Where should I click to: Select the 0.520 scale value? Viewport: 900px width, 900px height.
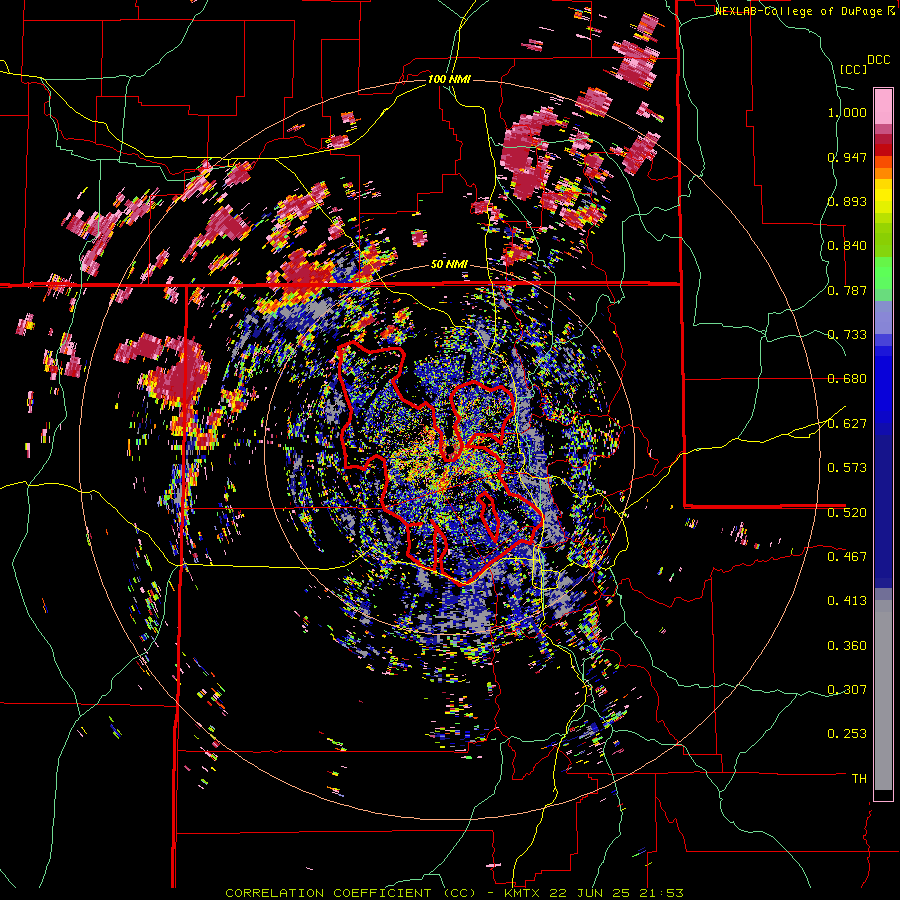tap(847, 513)
